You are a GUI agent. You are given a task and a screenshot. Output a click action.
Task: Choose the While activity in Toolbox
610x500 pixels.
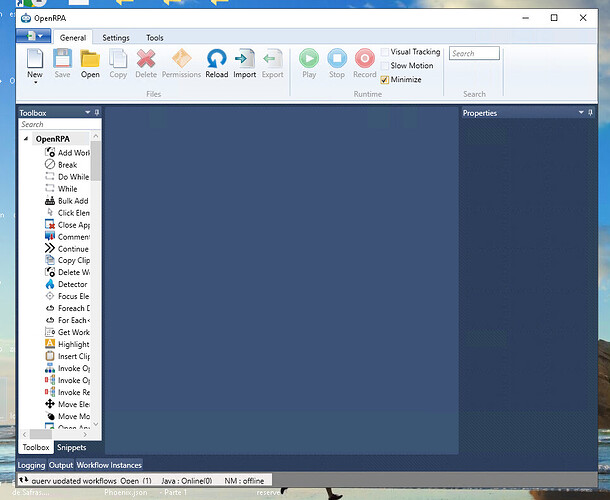tap(61, 189)
